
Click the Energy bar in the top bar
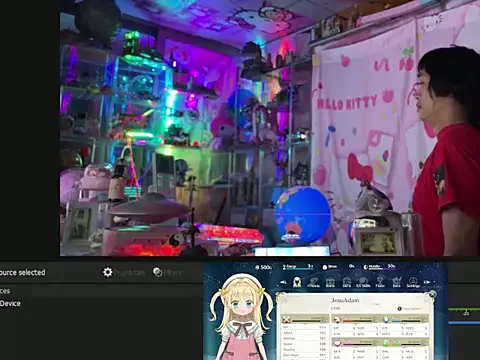tap(298, 267)
